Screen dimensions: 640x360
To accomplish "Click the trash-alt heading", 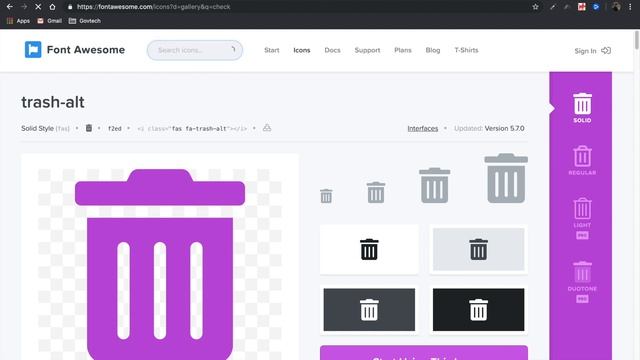I will tap(53, 102).
